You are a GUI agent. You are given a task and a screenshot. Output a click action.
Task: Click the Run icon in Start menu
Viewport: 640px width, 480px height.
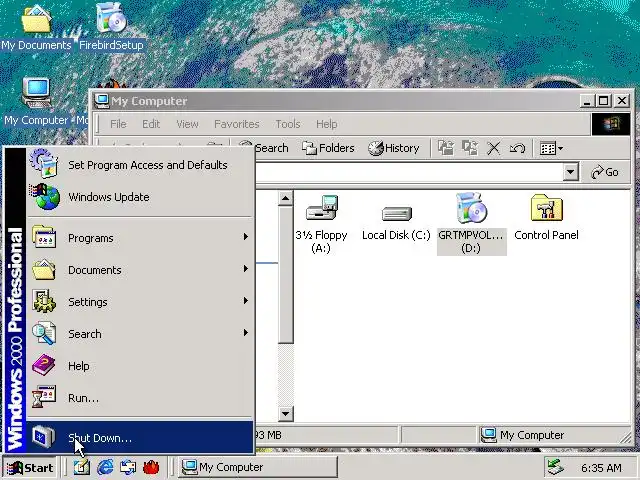[44, 397]
